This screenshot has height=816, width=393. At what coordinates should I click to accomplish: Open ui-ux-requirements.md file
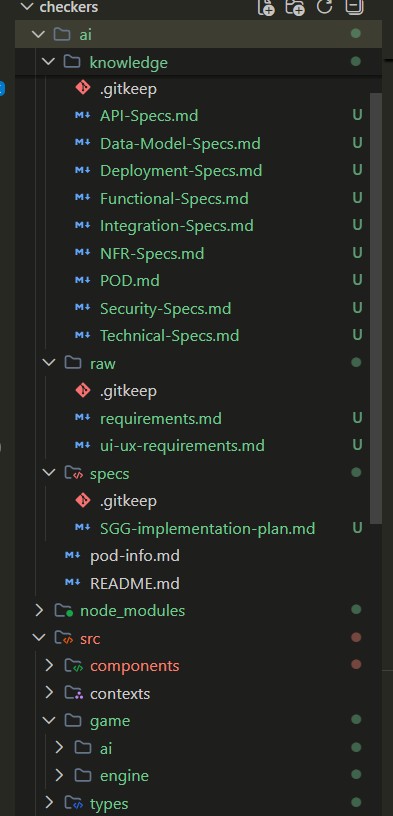pyautogui.click(x=182, y=445)
